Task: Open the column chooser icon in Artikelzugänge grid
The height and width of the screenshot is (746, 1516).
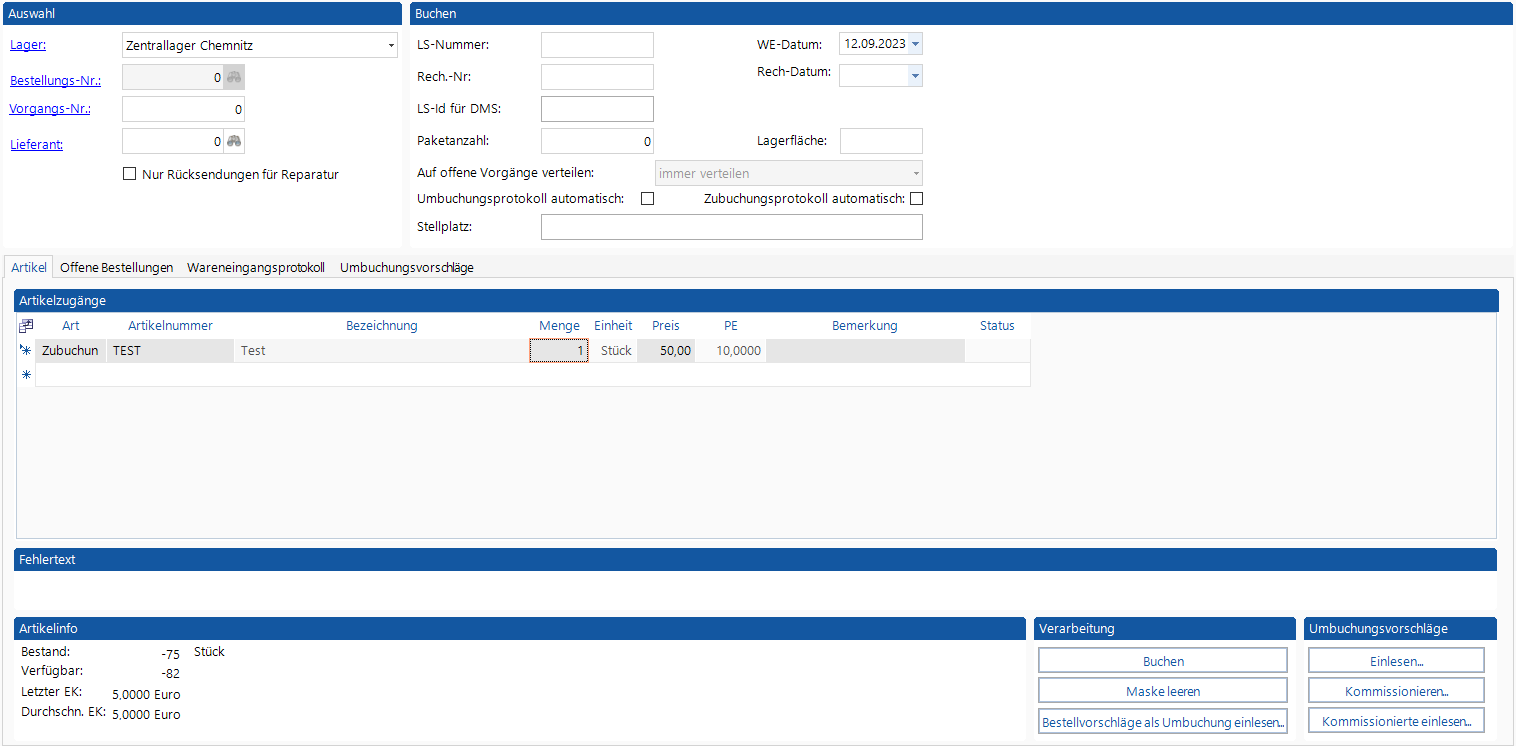Action: tap(26, 325)
